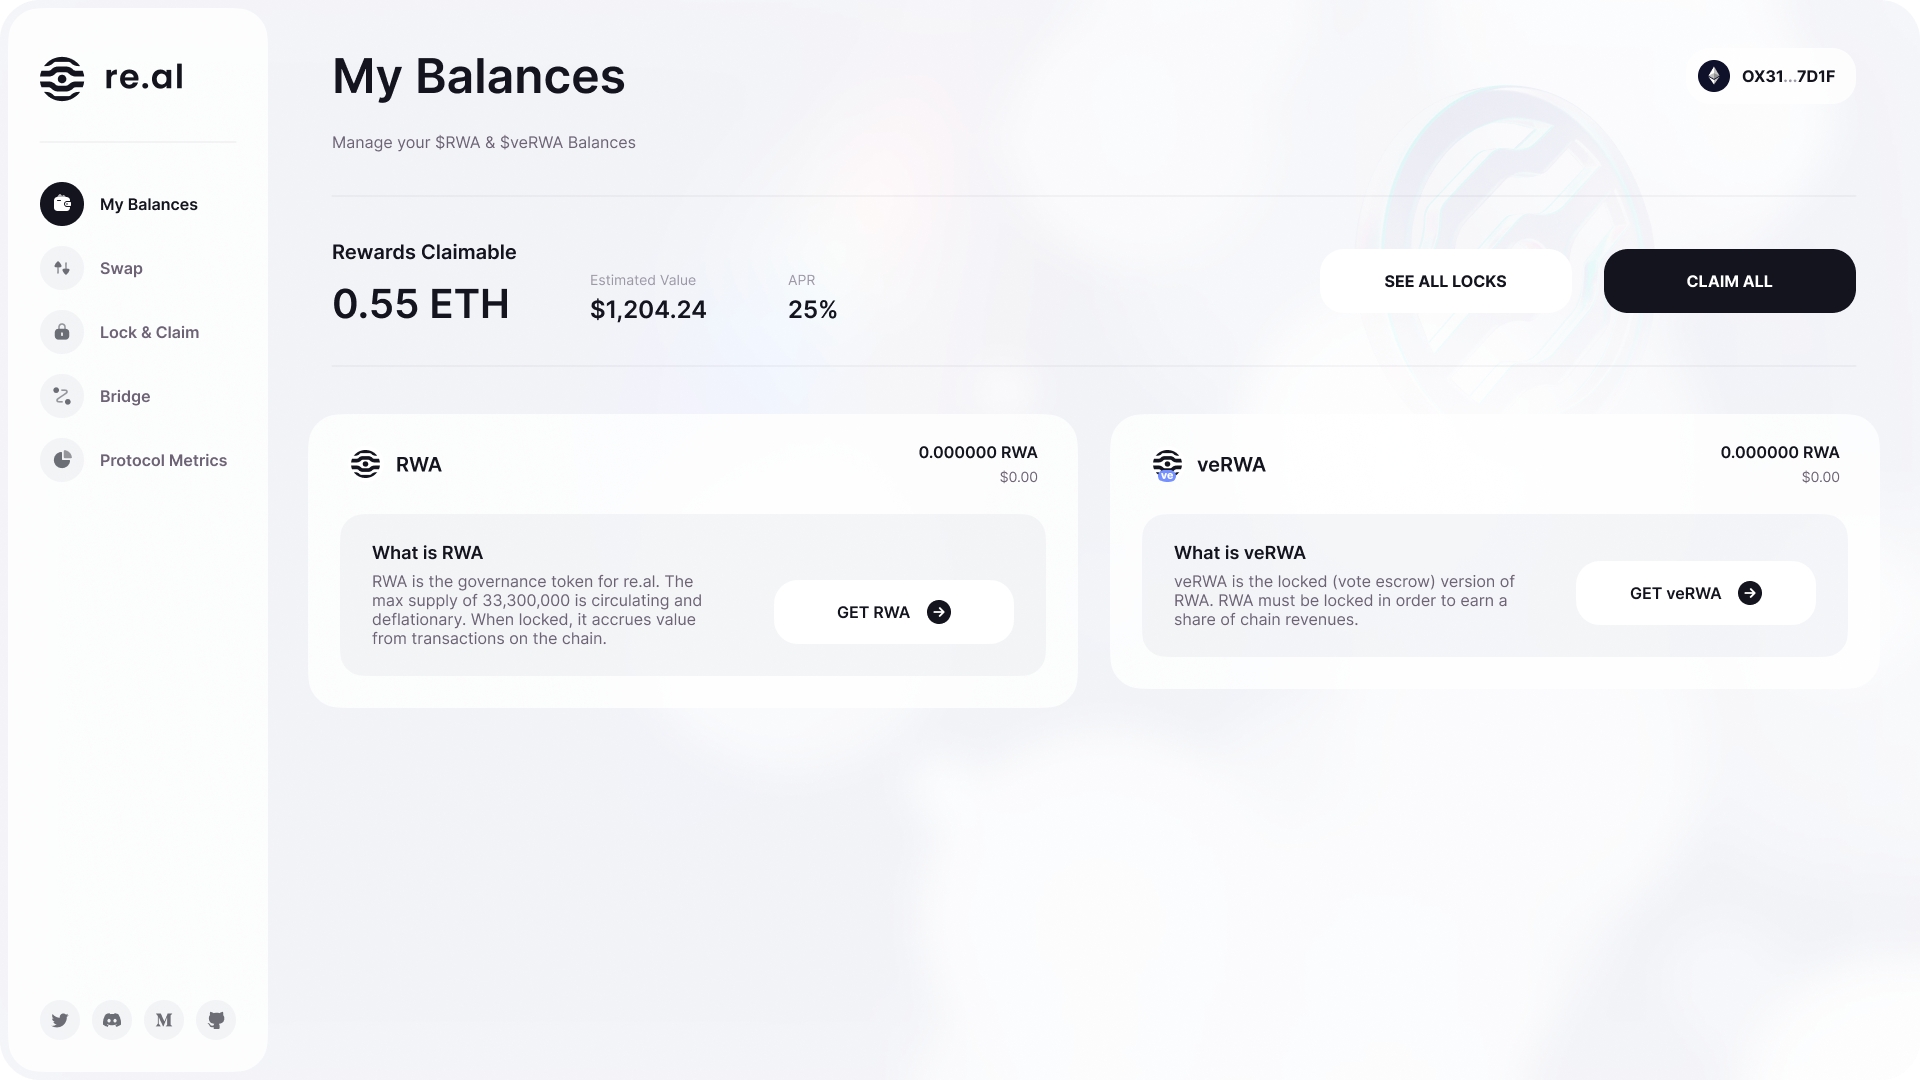Image resolution: width=1920 pixels, height=1080 pixels.
Task: Click the Swap arrows icon
Action: (62, 268)
